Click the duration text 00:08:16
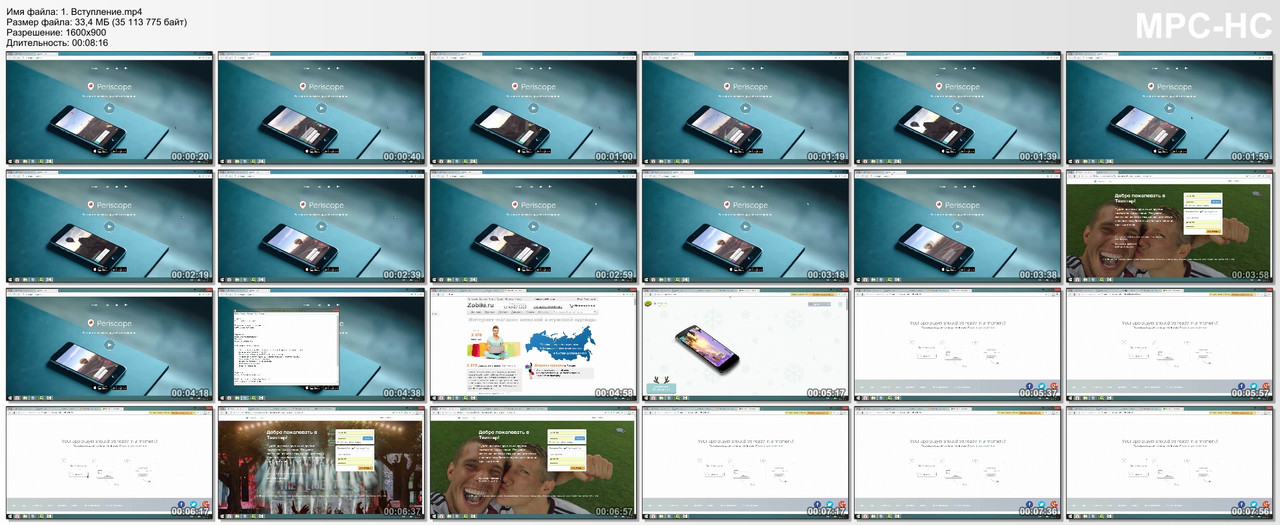Viewport: 1280px width, 525px height. click(87, 43)
